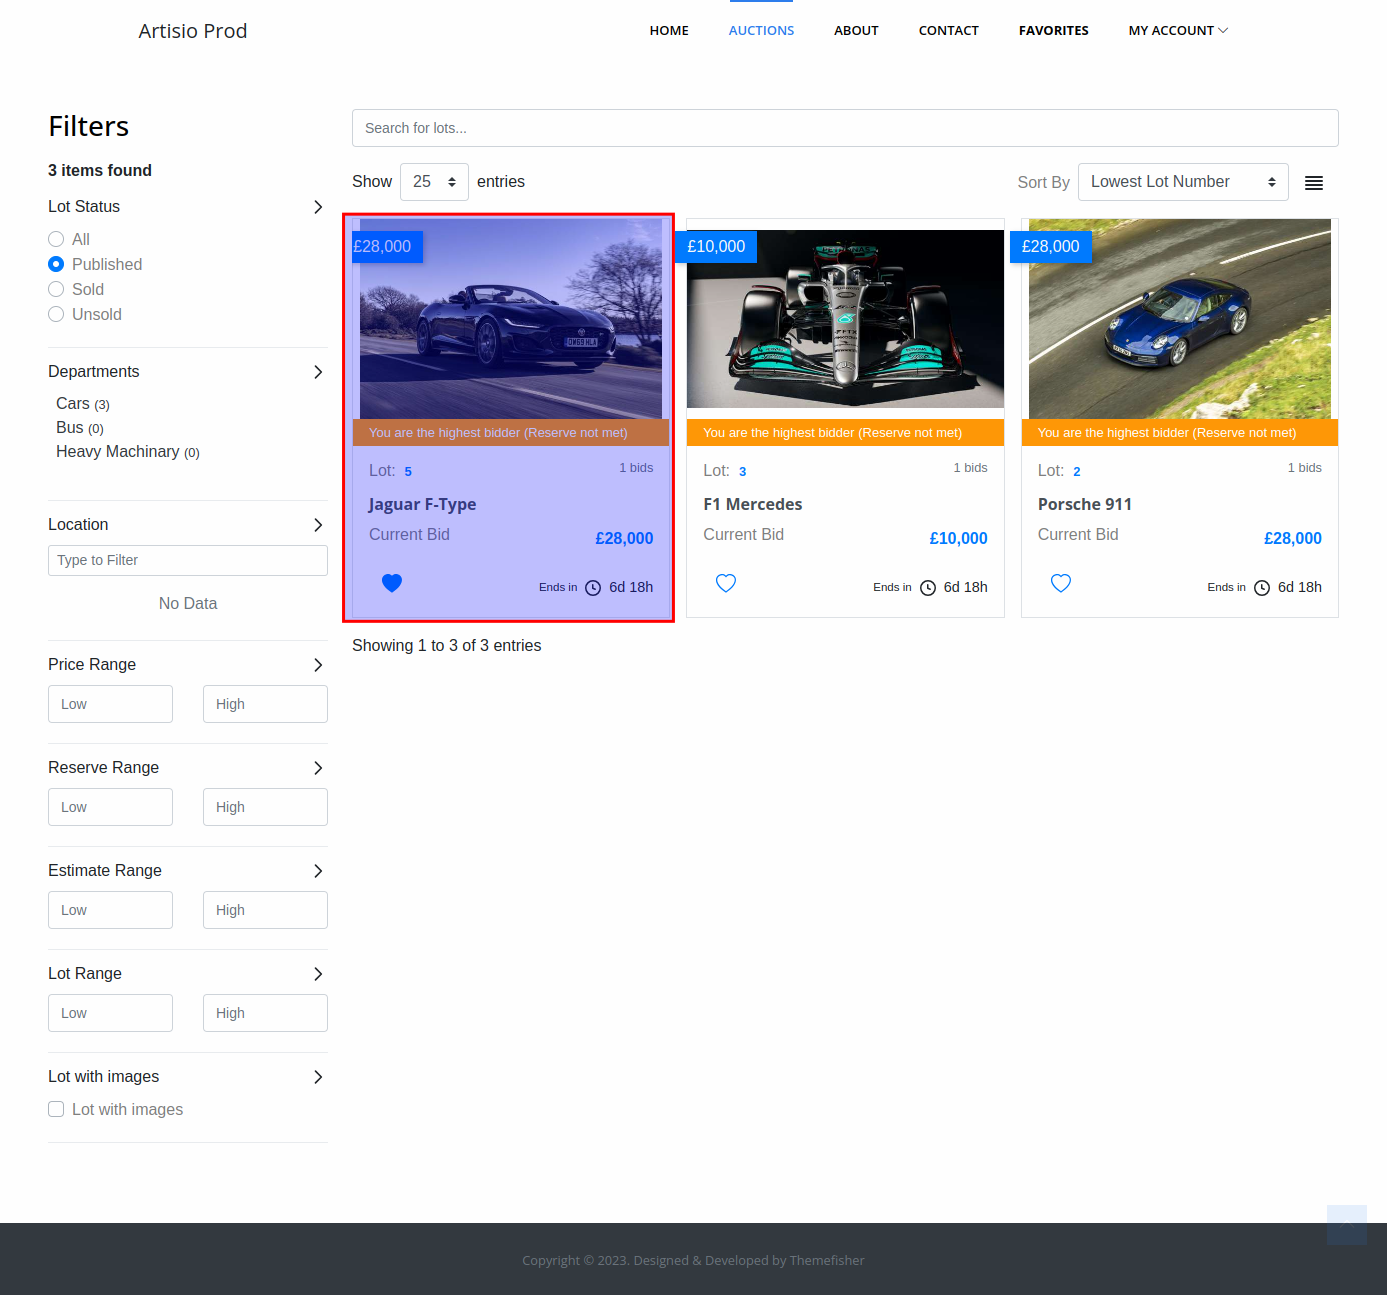Open the My Account menu
This screenshot has width=1387, height=1295.
1178,31
